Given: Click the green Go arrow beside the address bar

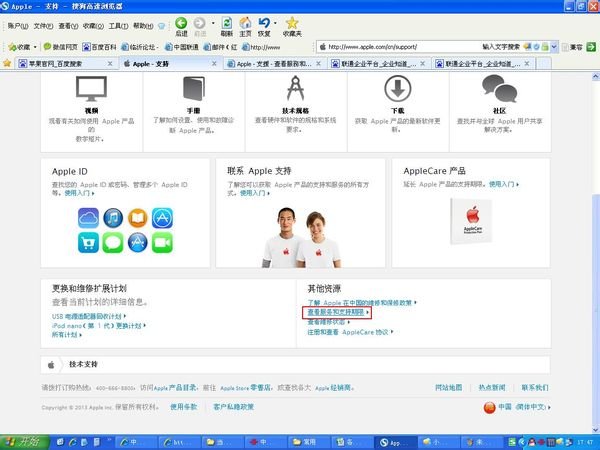Looking at the screenshot, I should [591, 47].
